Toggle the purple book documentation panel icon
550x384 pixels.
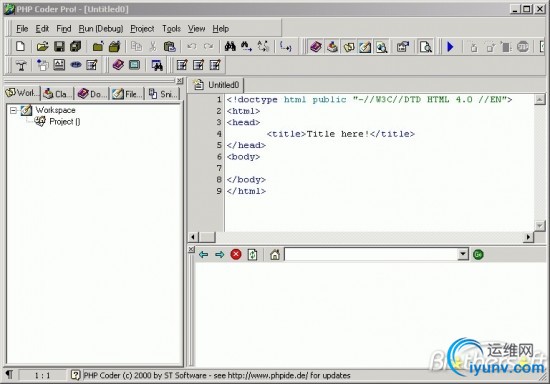(316, 47)
